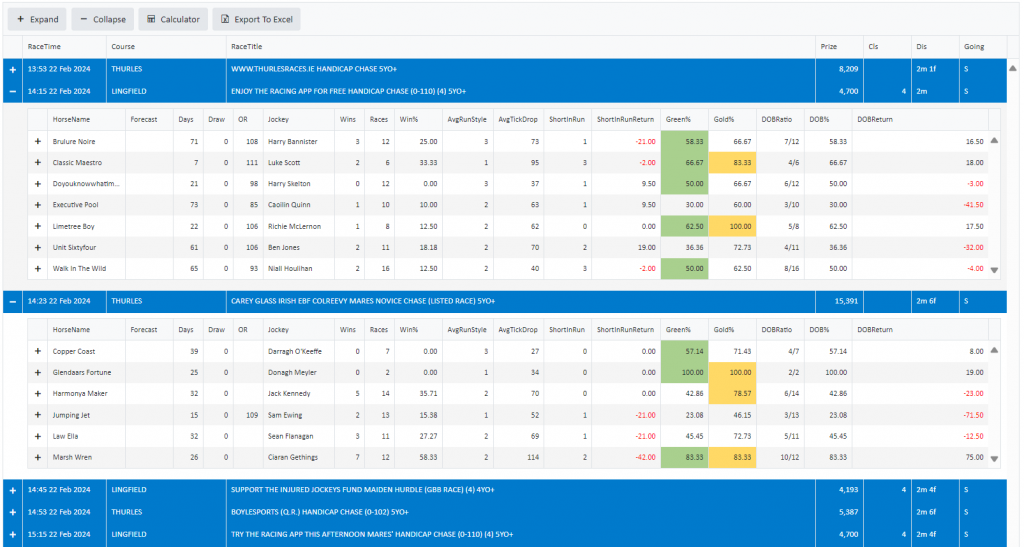Select WWW.THURLESRACES.IE Handicap Chase title
Viewport: 1024px width, 547px height.
click(x=313, y=69)
